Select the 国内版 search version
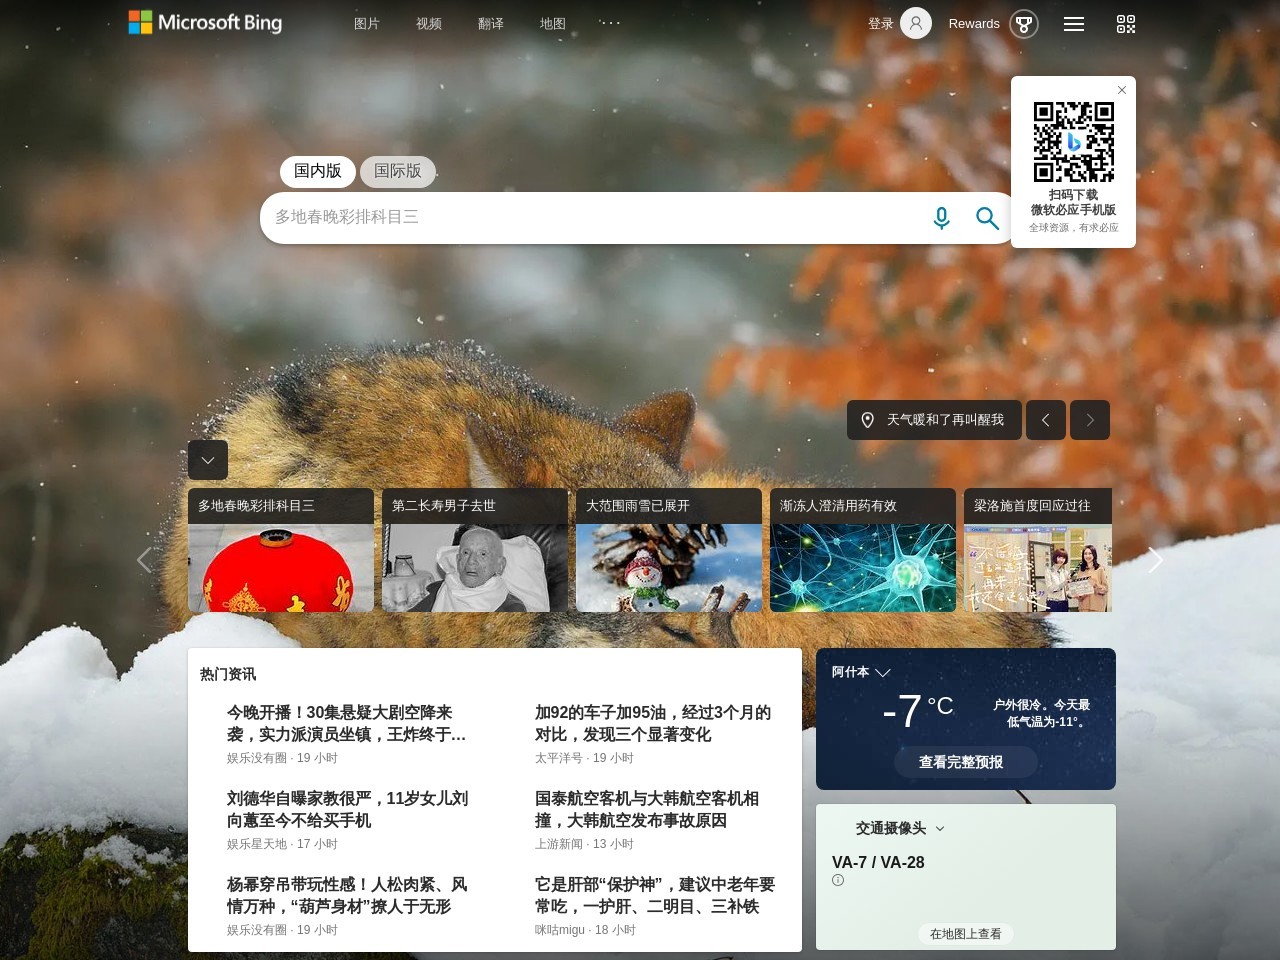The height and width of the screenshot is (960, 1280). coord(316,171)
